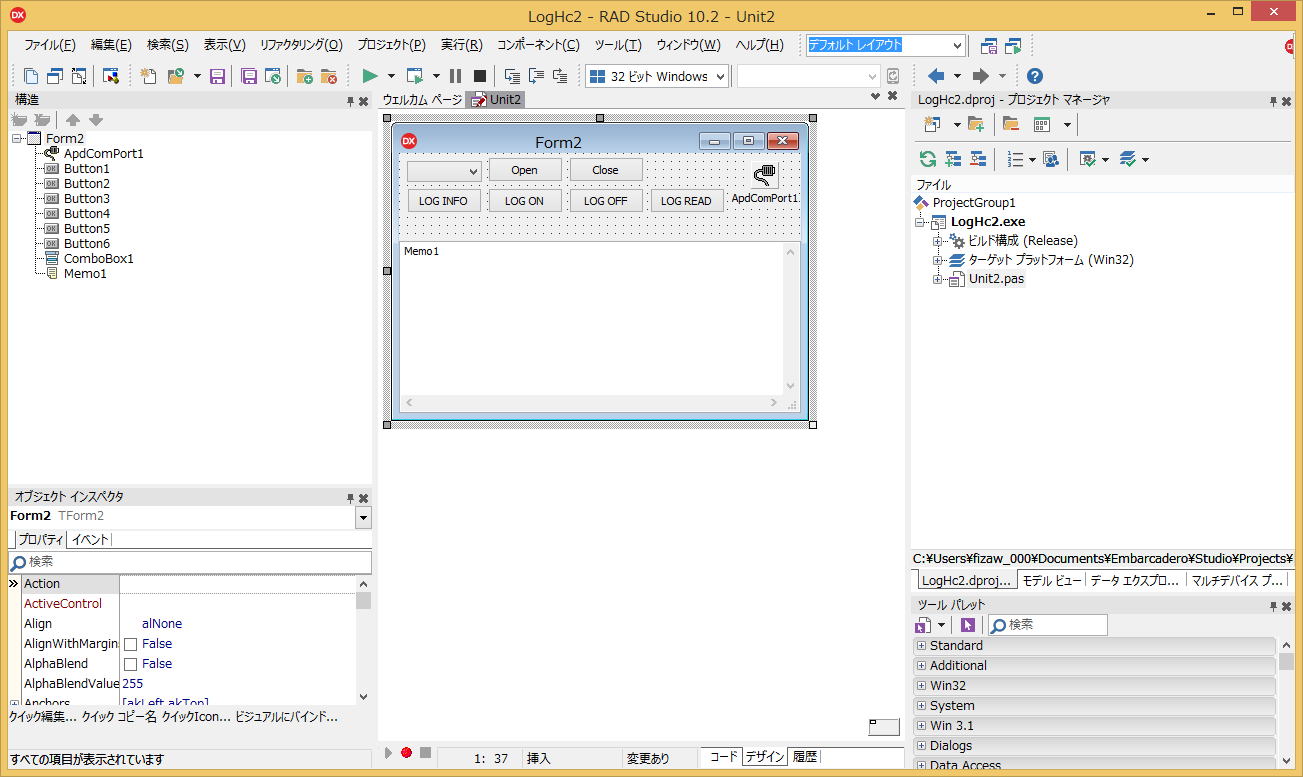Click Collapse All nodes icon in Project Manager
1303x777 pixels.
pos(978,159)
